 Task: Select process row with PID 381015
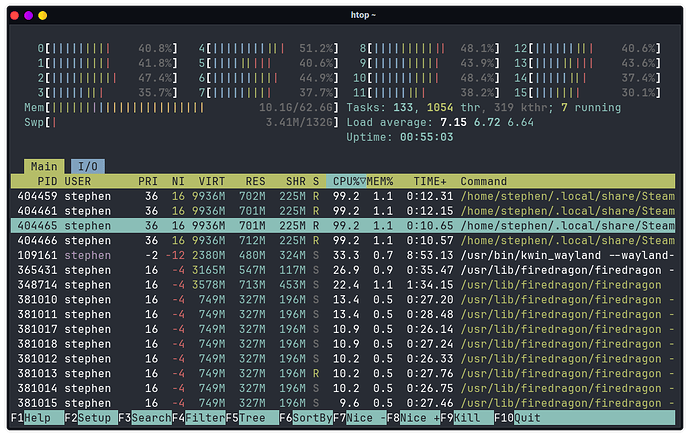pyautogui.click(x=343, y=403)
